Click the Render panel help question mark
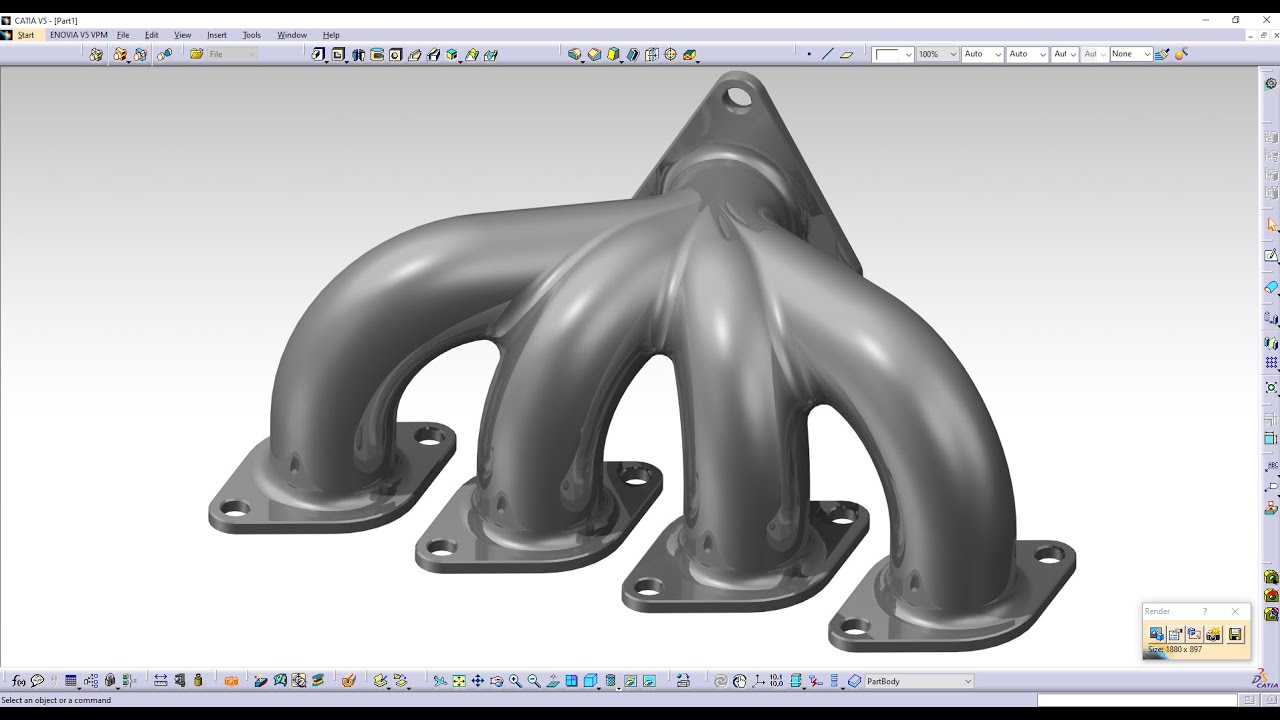The width and height of the screenshot is (1280, 720). click(x=1205, y=611)
